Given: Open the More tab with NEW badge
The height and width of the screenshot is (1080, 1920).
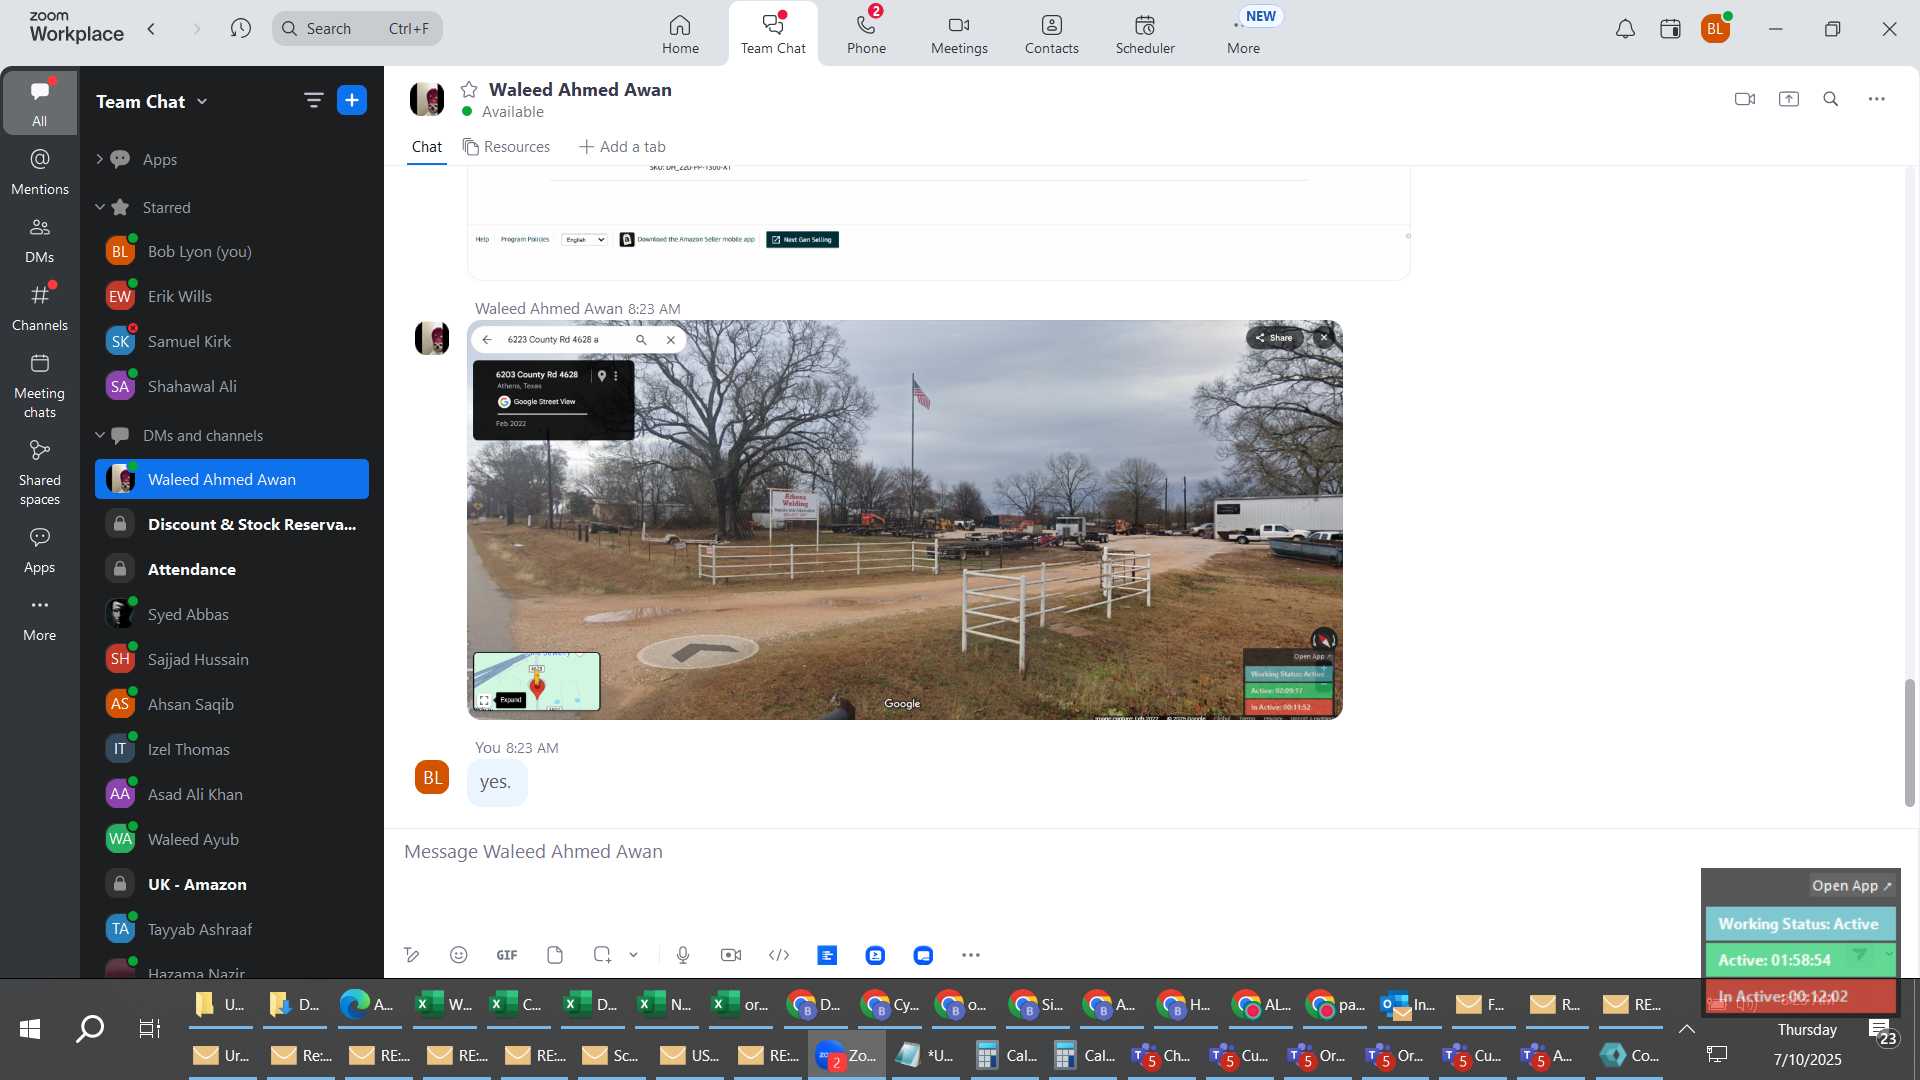Looking at the screenshot, I should click(1244, 34).
